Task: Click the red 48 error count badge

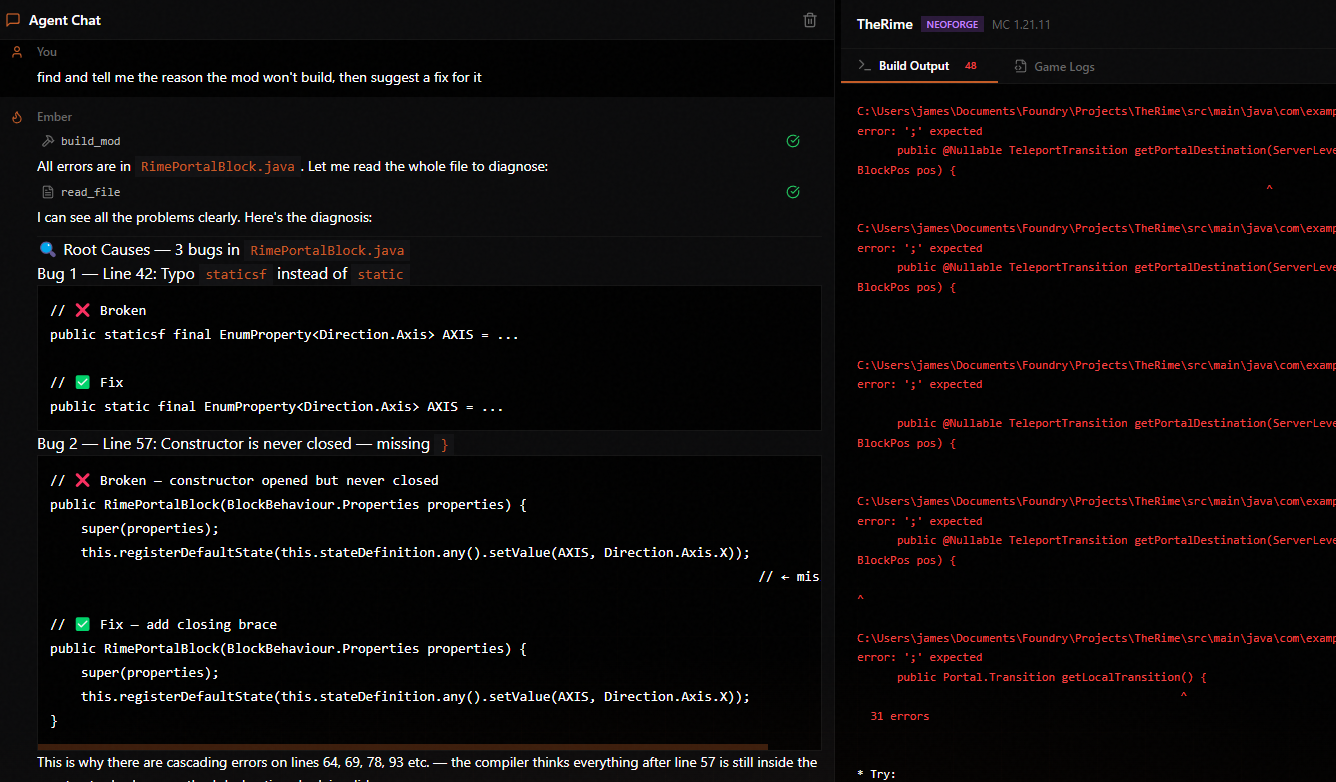Action: click(x=969, y=64)
